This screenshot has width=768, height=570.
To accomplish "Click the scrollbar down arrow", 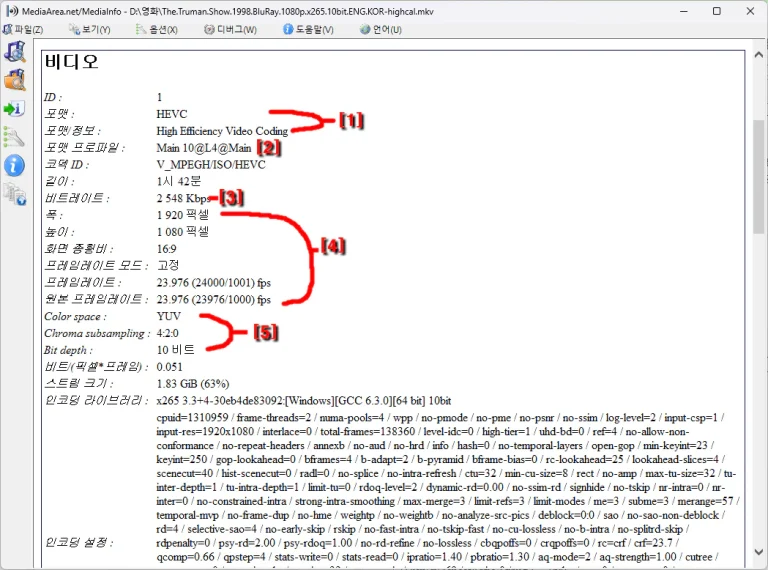I will (x=758, y=551).
